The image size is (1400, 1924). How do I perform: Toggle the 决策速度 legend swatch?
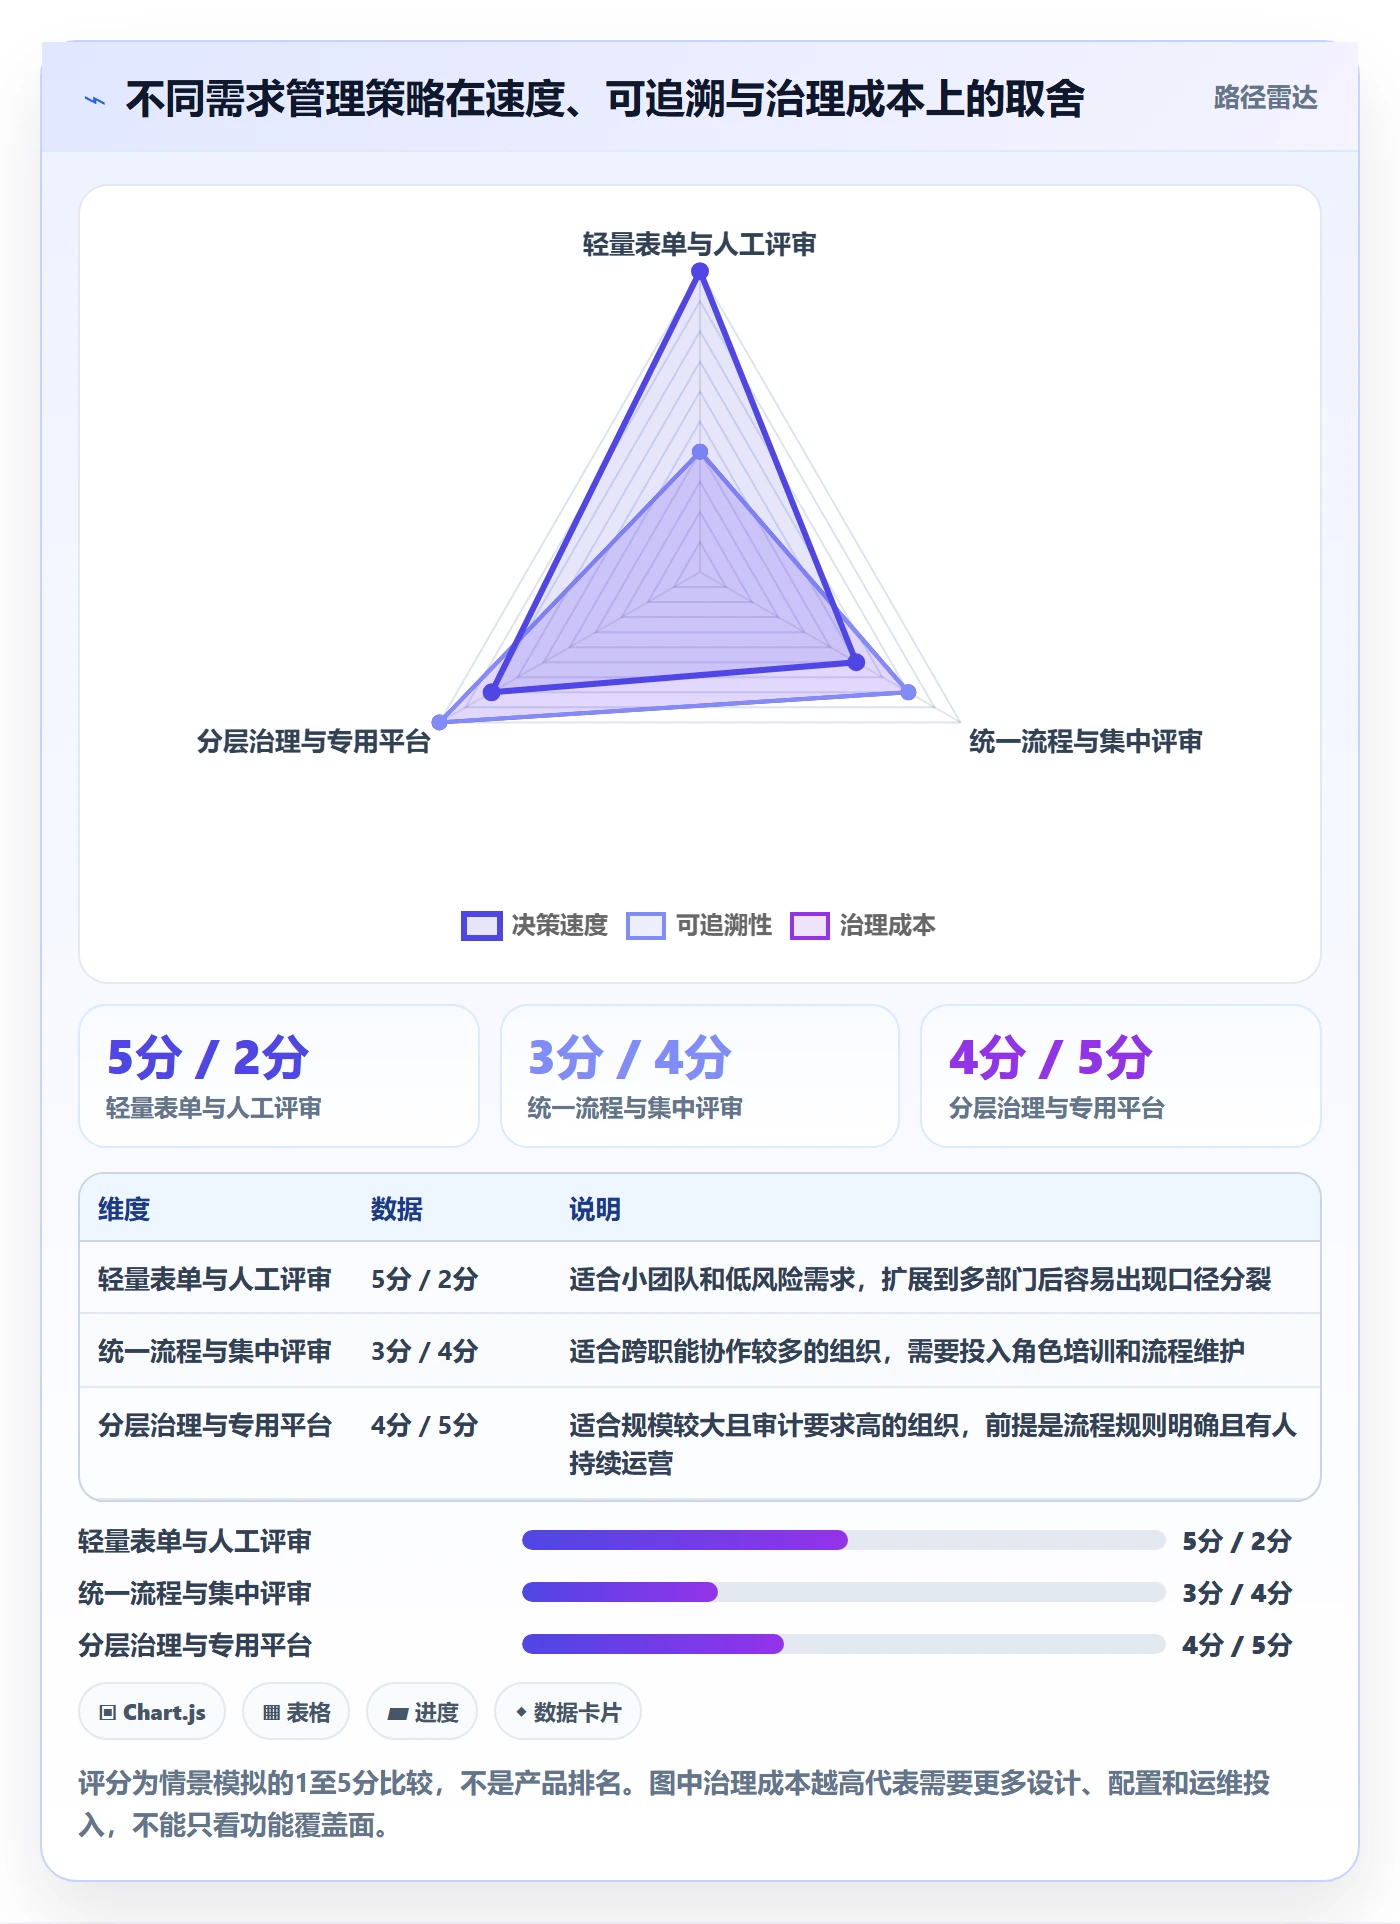[x=481, y=926]
